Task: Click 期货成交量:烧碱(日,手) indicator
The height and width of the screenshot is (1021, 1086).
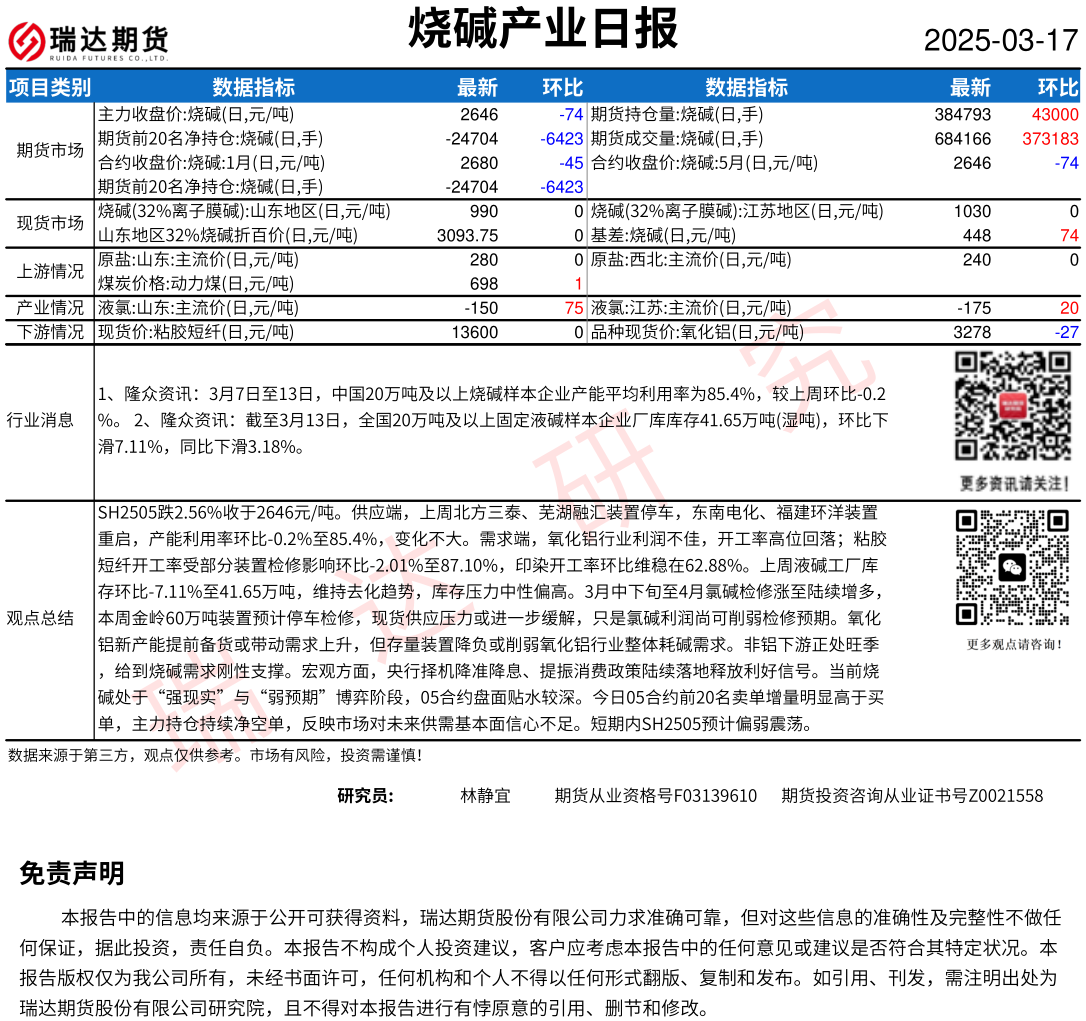Action: click(x=677, y=139)
